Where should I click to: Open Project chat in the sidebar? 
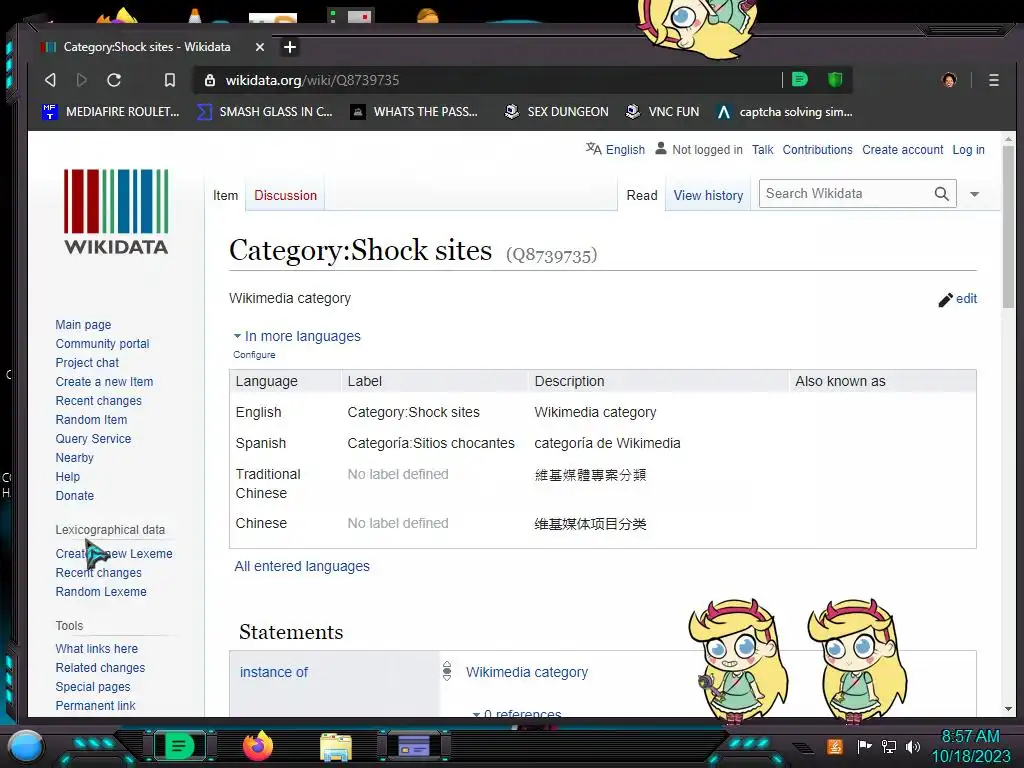[x=87, y=362]
